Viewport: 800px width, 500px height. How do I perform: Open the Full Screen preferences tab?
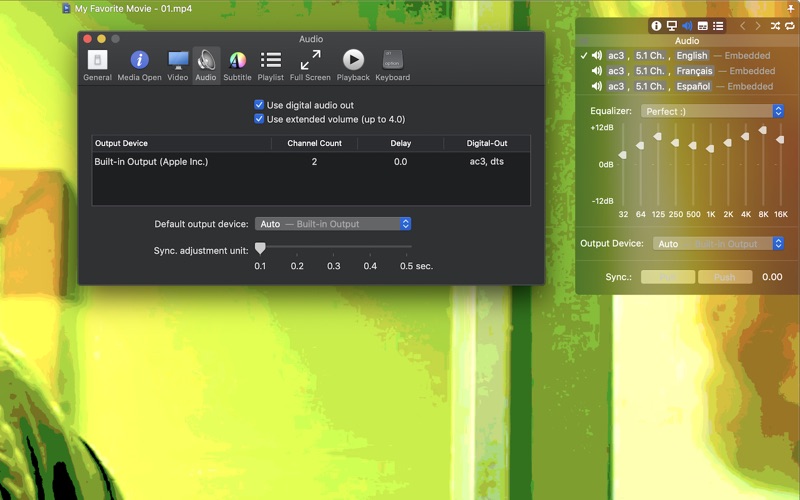[x=310, y=64]
